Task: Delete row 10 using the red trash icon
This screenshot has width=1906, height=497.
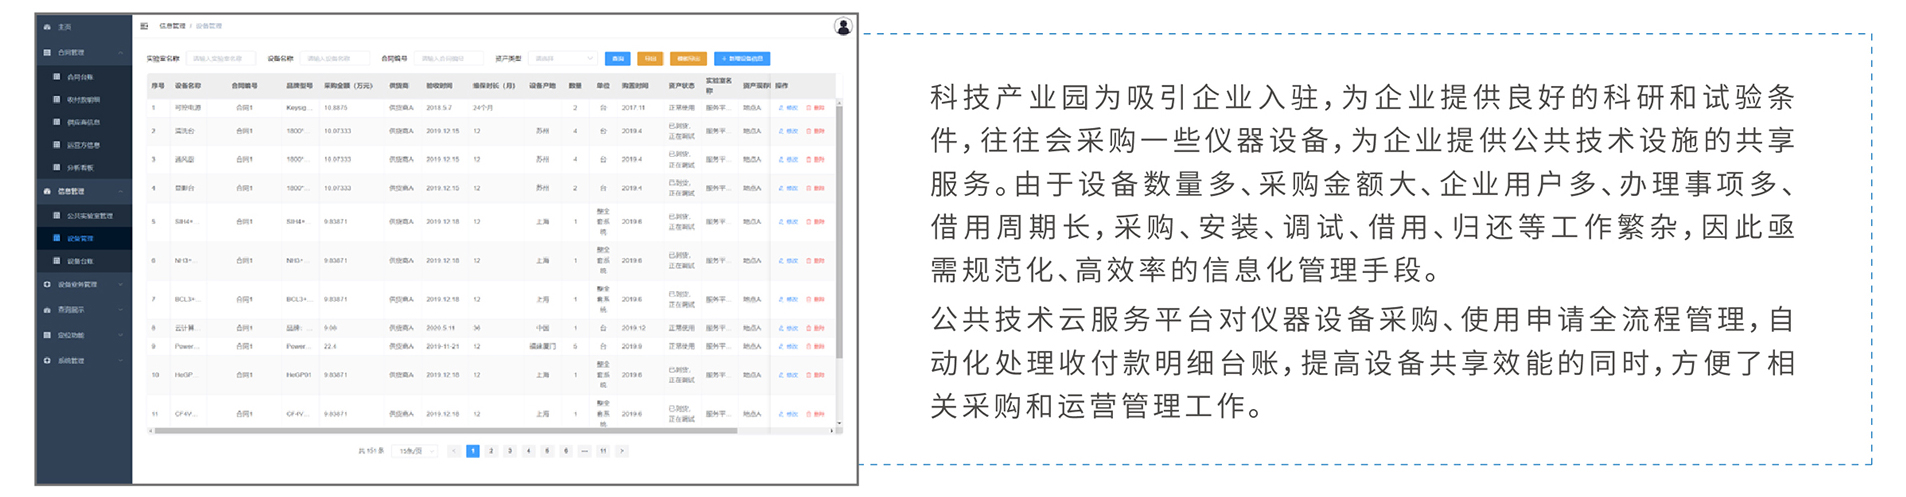Action: coord(815,375)
